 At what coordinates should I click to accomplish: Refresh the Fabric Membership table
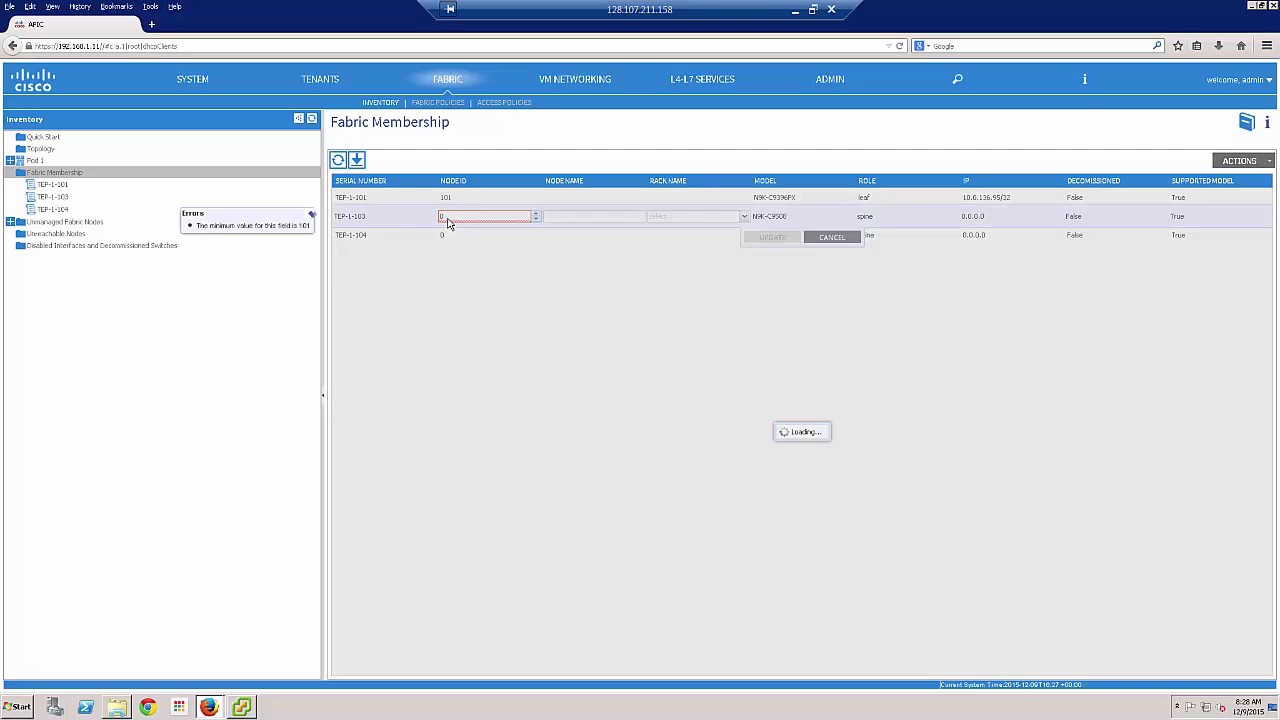click(x=338, y=160)
